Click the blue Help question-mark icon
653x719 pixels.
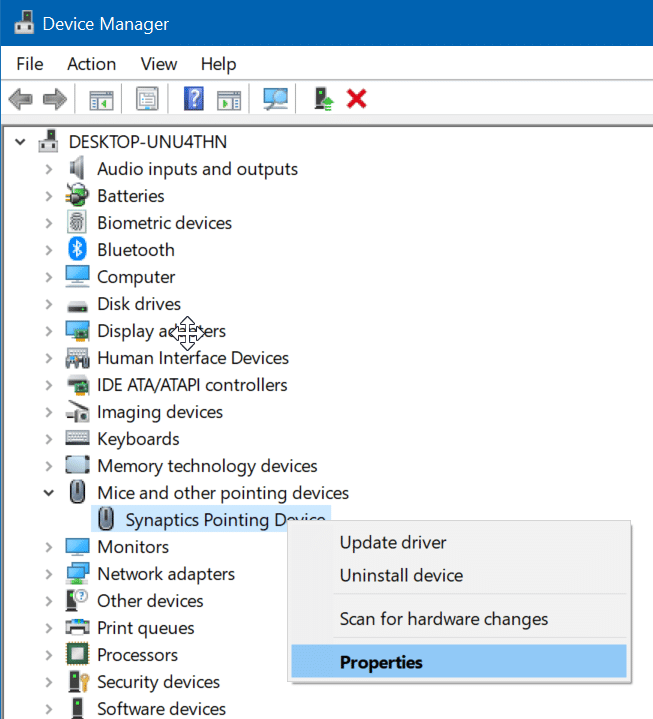[x=194, y=99]
